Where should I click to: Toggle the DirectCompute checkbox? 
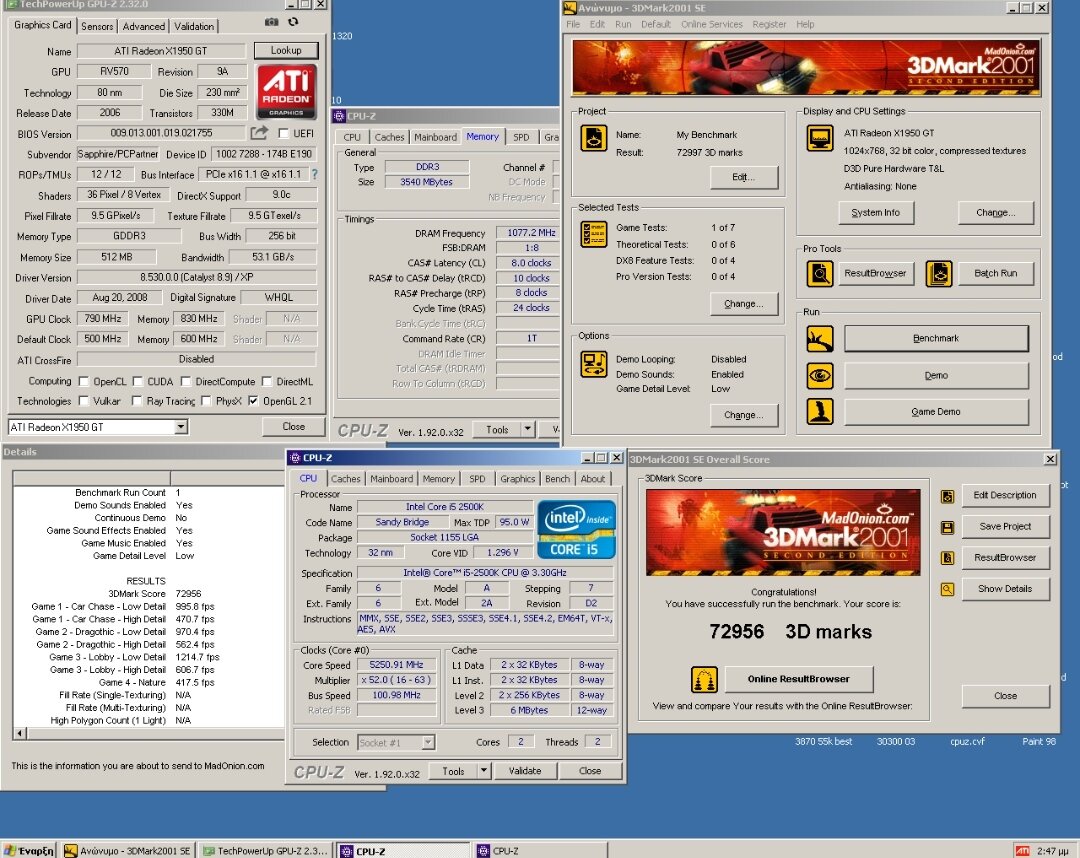[185, 381]
